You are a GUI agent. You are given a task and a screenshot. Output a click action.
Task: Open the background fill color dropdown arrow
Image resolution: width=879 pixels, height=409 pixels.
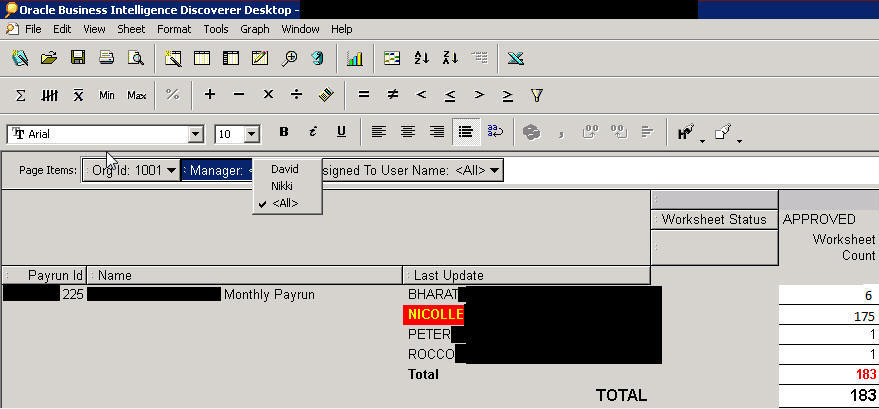click(739, 141)
